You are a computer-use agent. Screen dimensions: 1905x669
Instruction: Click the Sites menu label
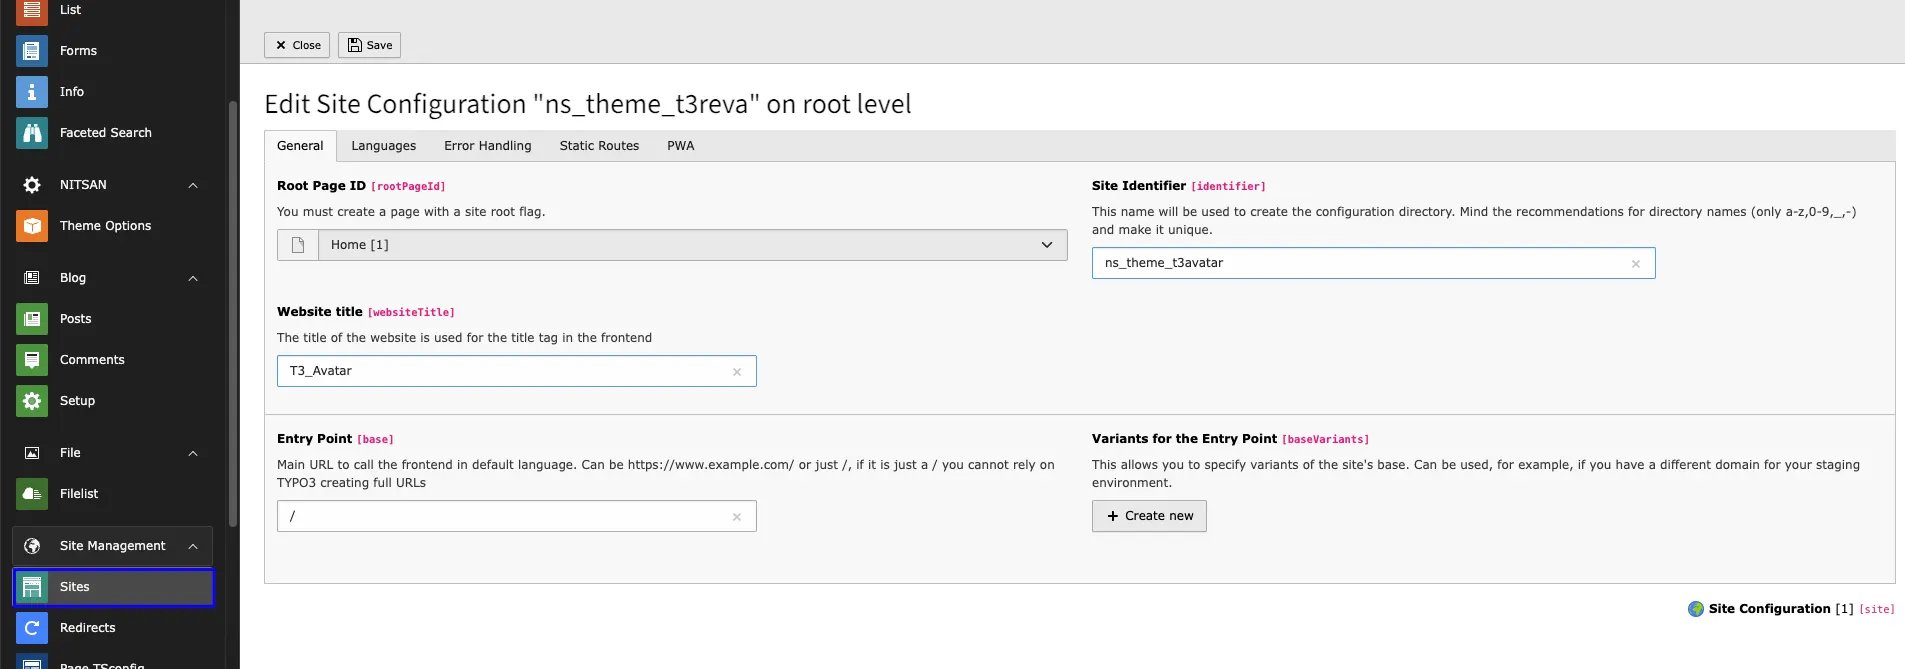74,587
